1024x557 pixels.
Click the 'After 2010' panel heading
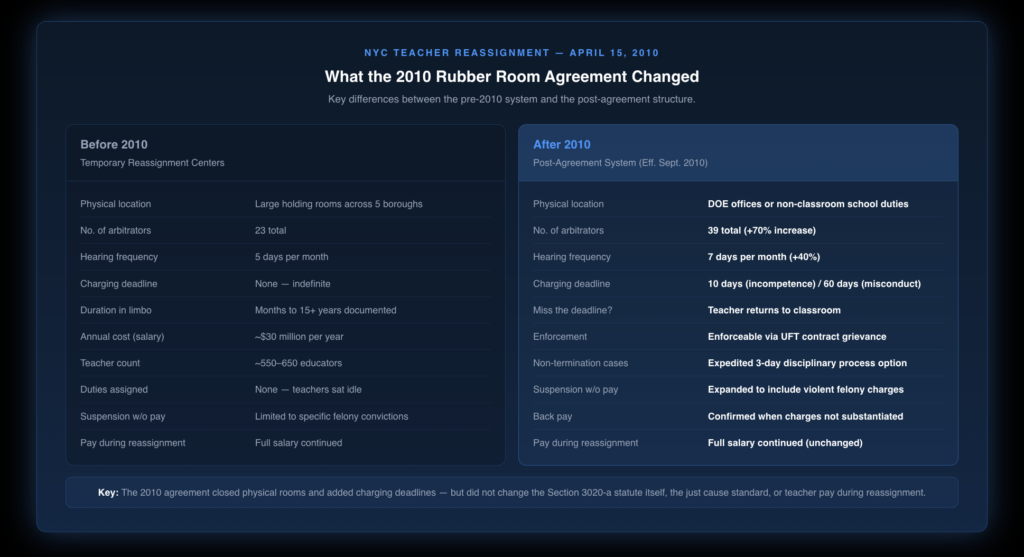point(561,145)
